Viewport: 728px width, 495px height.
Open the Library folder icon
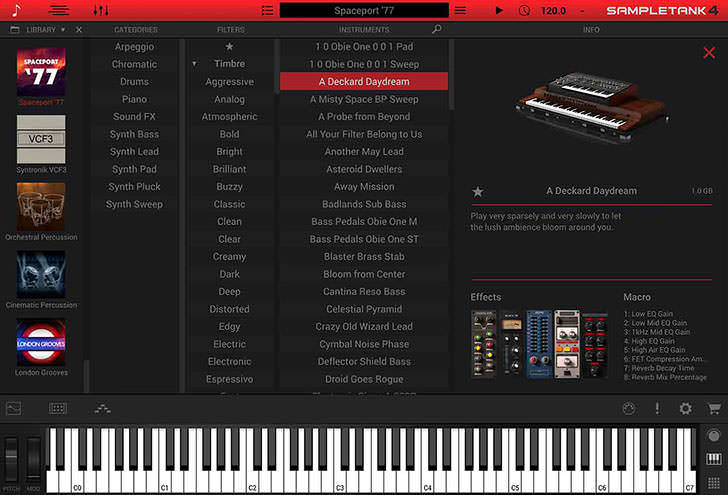[15, 30]
